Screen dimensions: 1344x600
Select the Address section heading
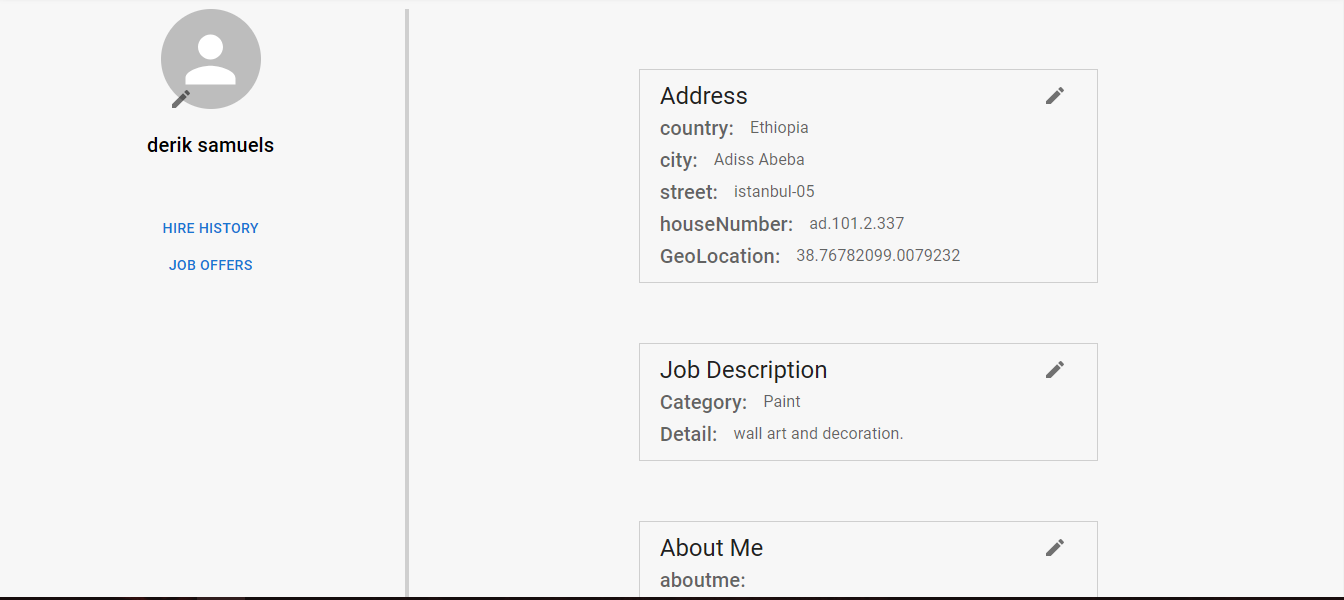pyautogui.click(x=704, y=96)
